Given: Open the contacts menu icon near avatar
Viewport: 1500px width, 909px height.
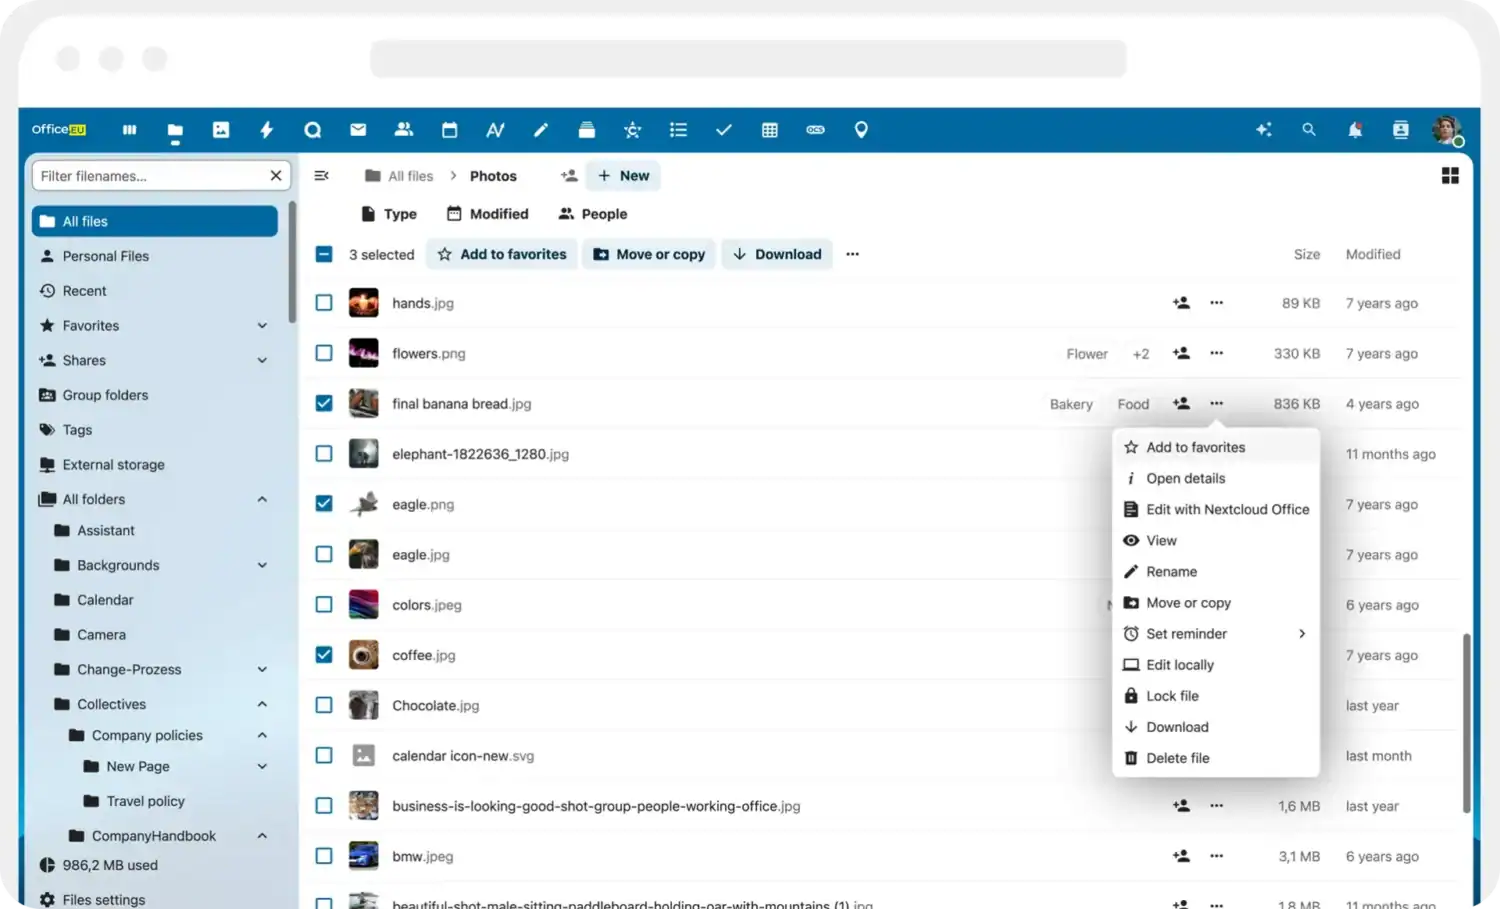Looking at the screenshot, I should pyautogui.click(x=1401, y=130).
